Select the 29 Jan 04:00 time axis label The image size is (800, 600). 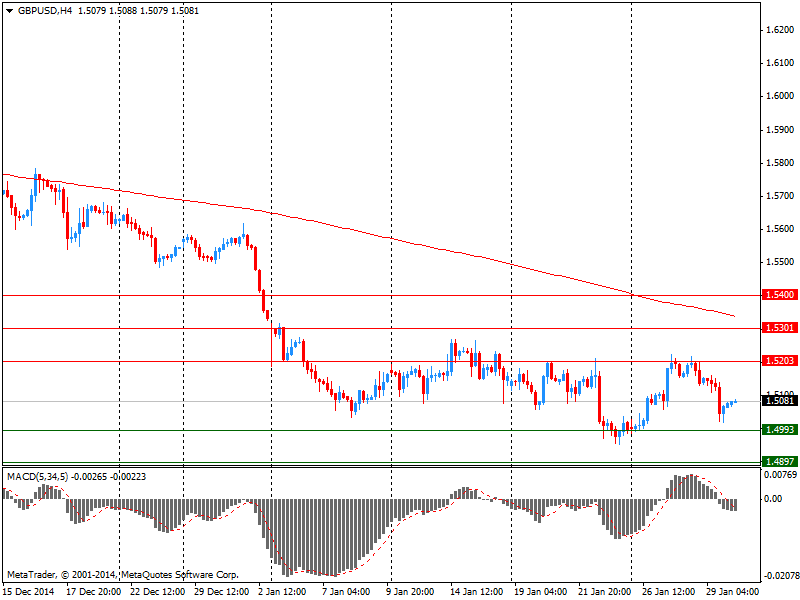(x=733, y=592)
